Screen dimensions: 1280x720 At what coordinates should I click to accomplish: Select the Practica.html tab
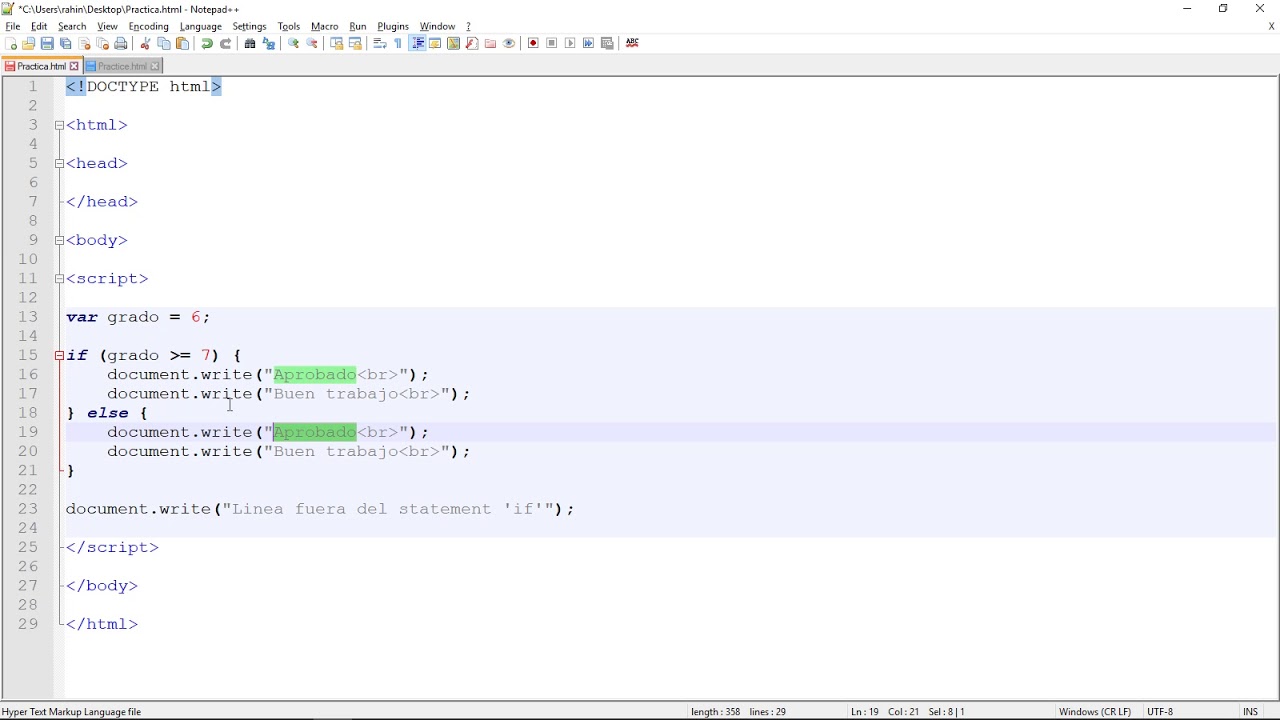tap(41, 66)
